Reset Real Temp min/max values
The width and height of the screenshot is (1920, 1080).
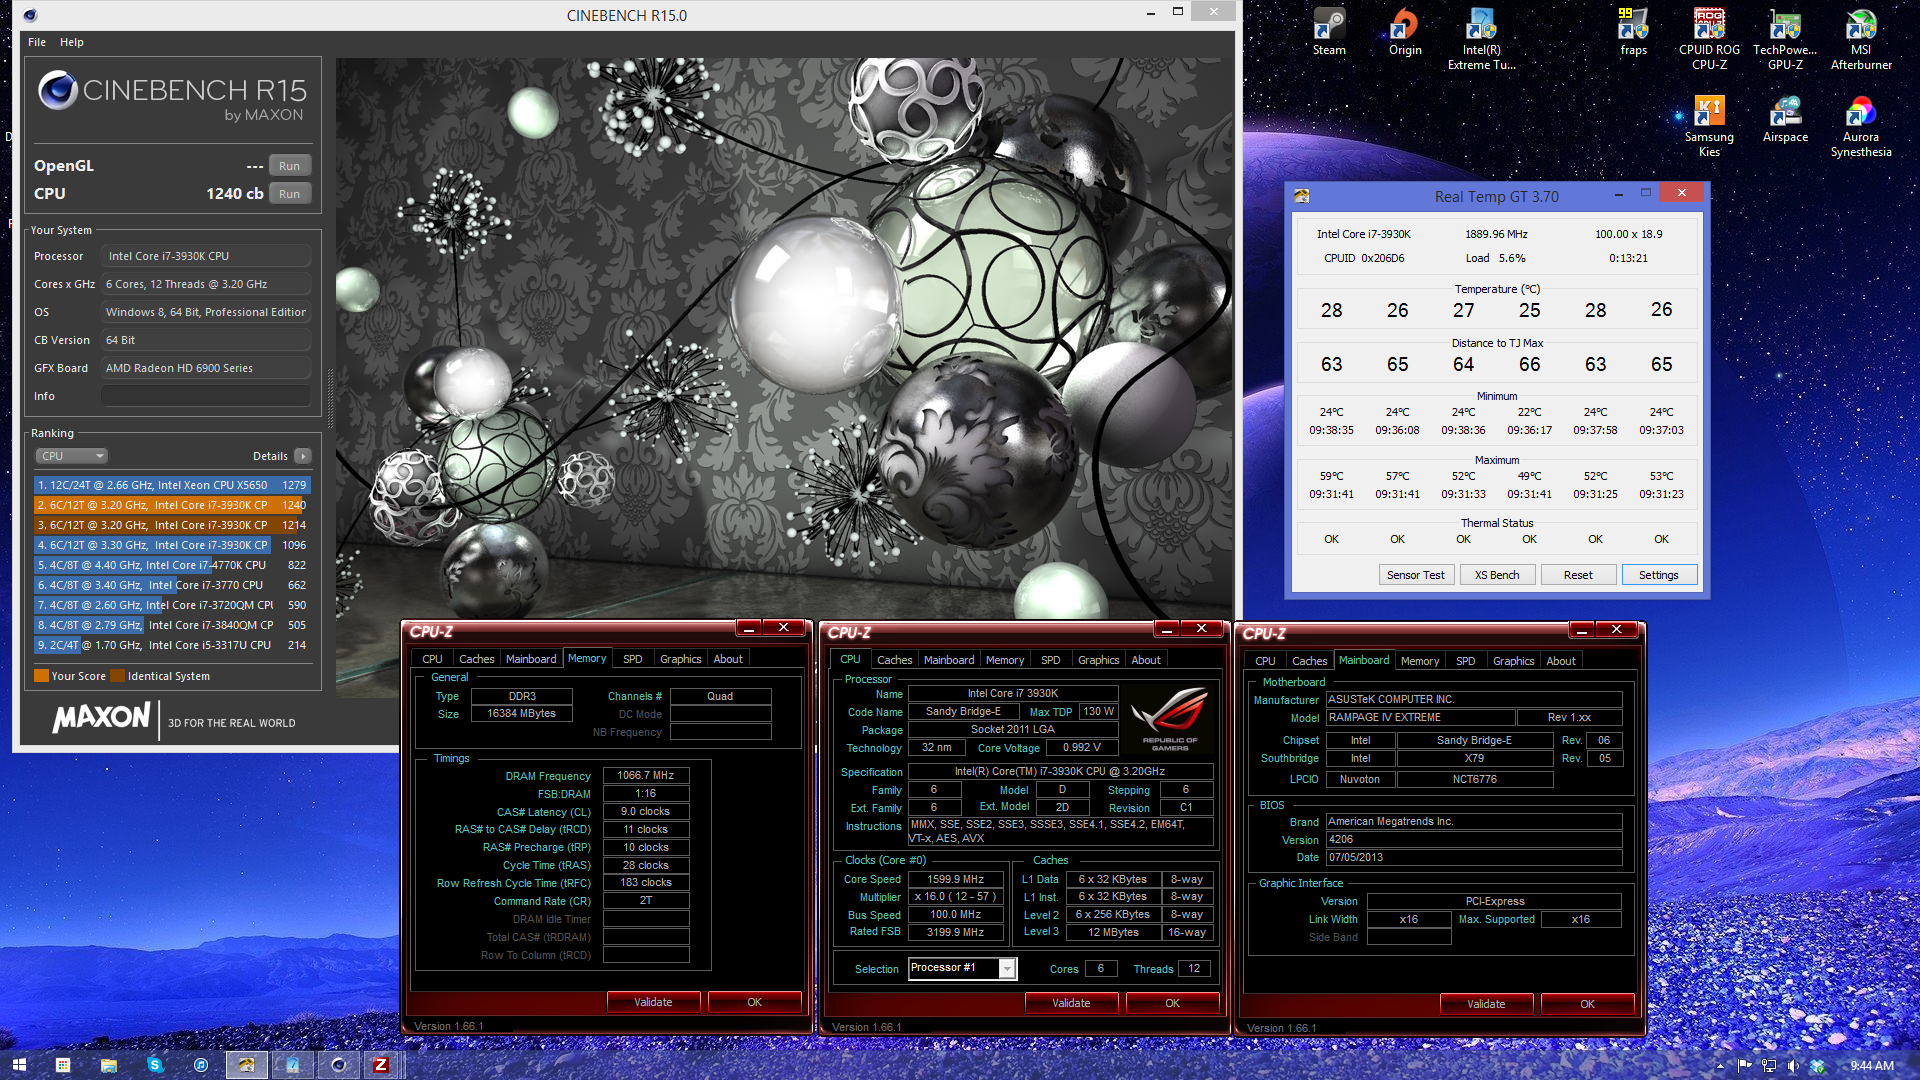[x=1578, y=575]
